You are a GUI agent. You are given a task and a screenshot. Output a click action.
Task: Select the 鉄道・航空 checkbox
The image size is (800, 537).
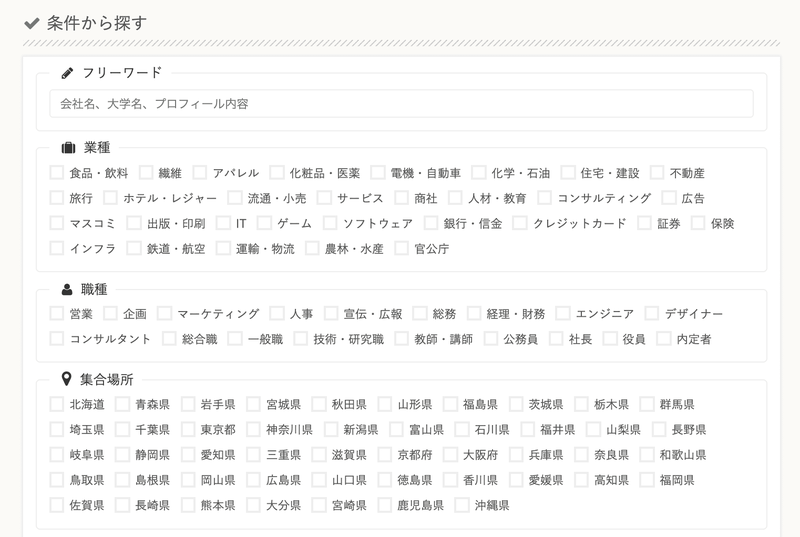[x=134, y=248]
